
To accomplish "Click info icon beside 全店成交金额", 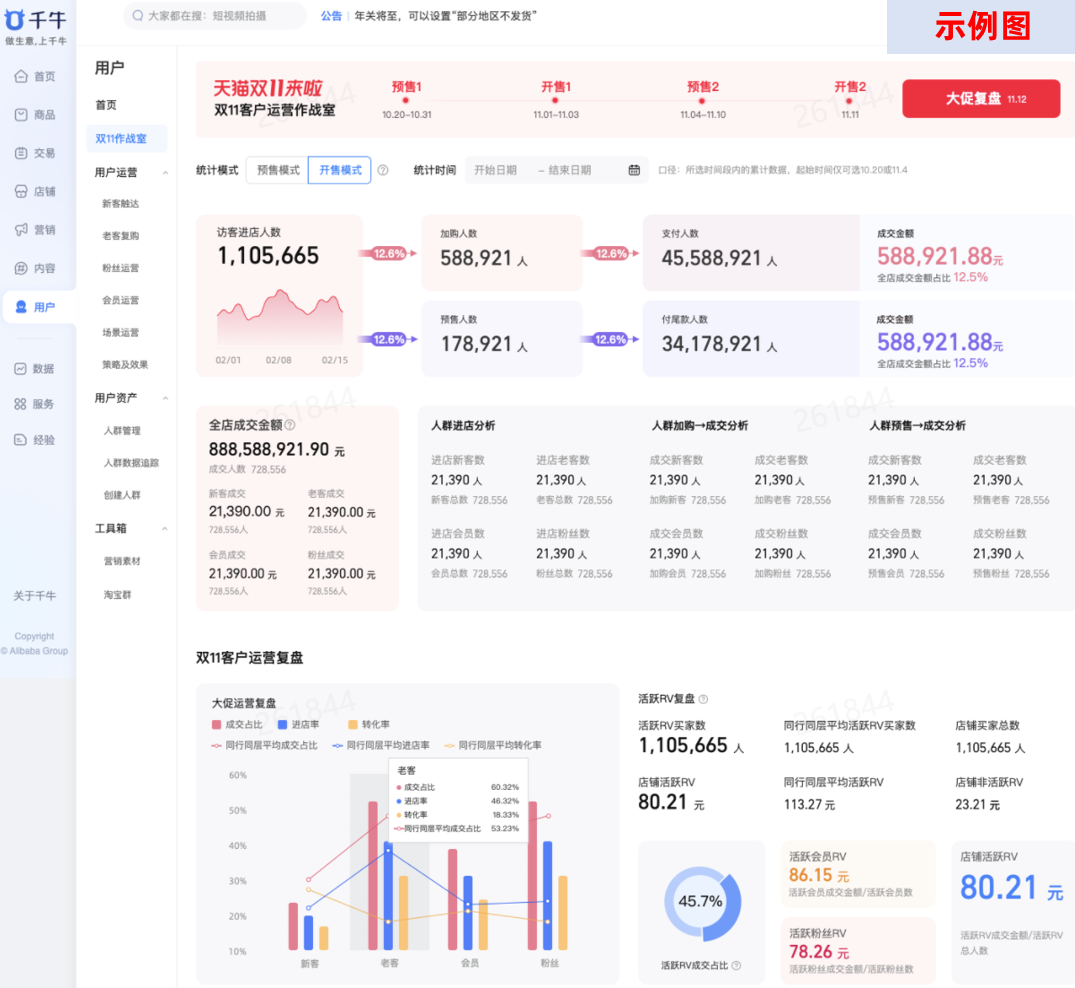I will [290, 425].
